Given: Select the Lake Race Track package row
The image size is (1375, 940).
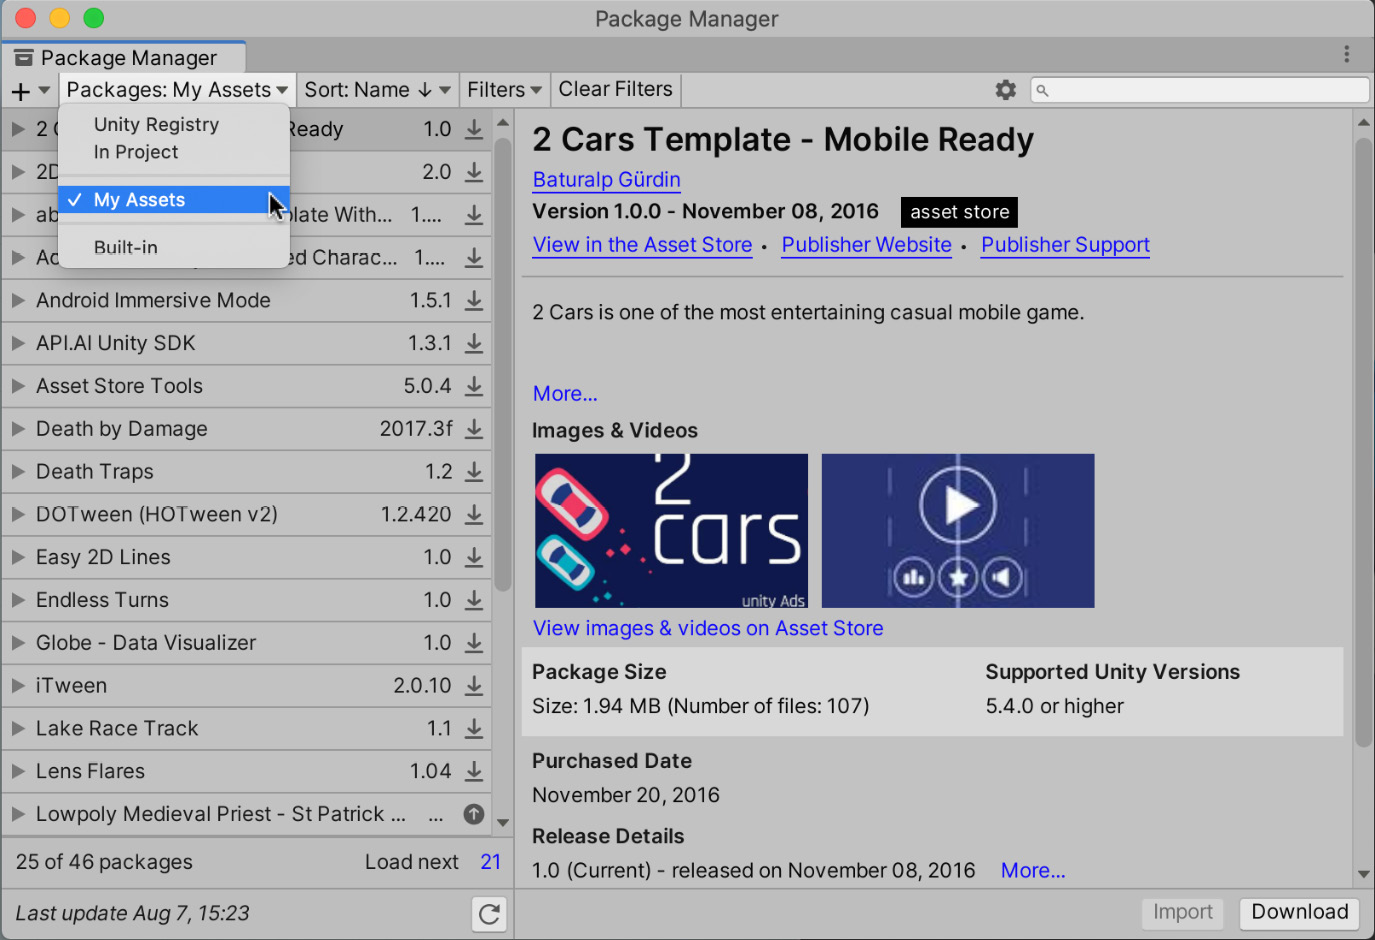Looking at the screenshot, I should (x=246, y=729).
